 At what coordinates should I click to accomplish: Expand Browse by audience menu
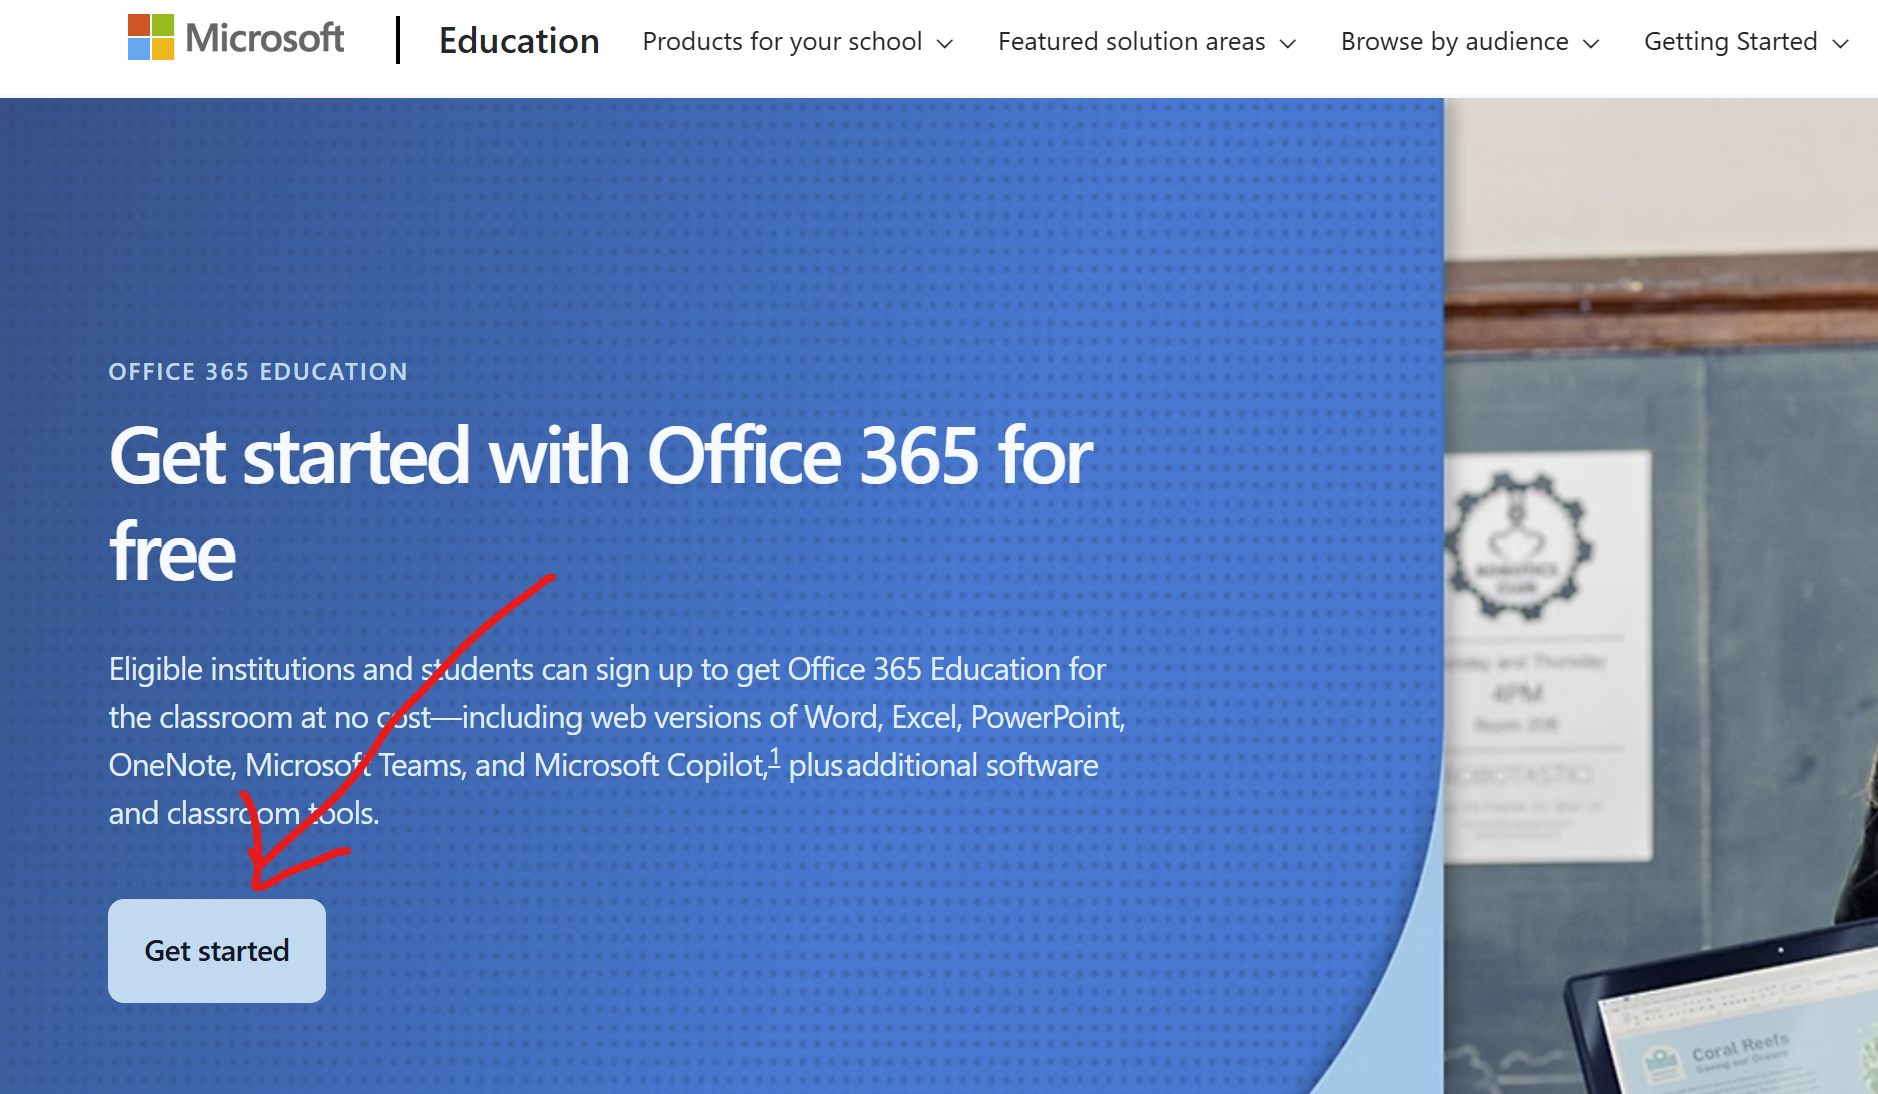tap(1469, 42)
